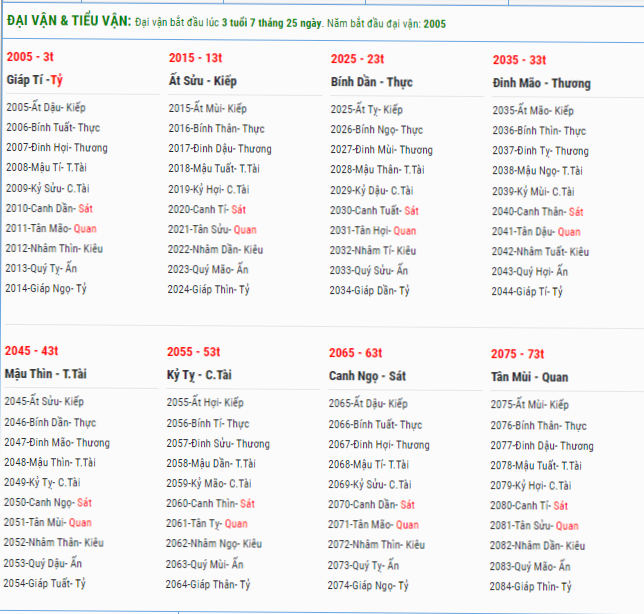Click the '3 tuổi 7 tháng 25 ngày' text
This screenshot has height=614, width=644.
click(x=271, y=23)
